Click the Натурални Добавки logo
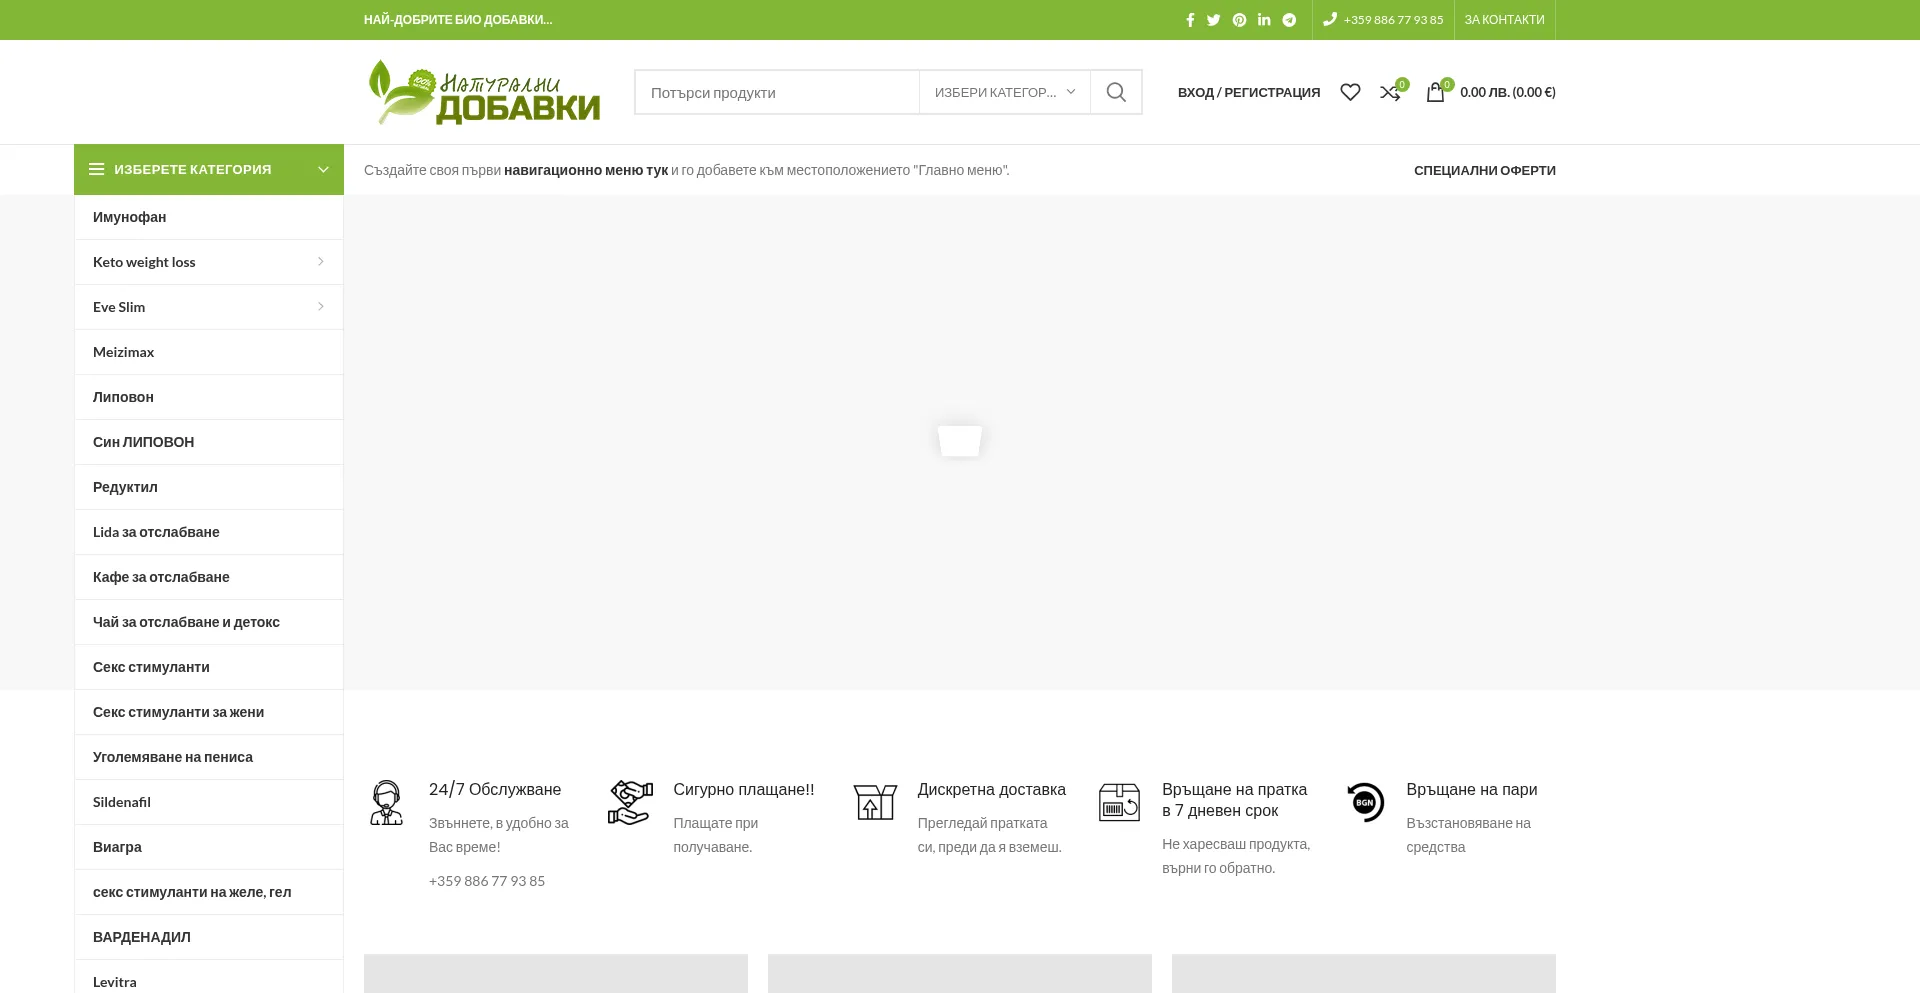 click(x=484, y=92)
